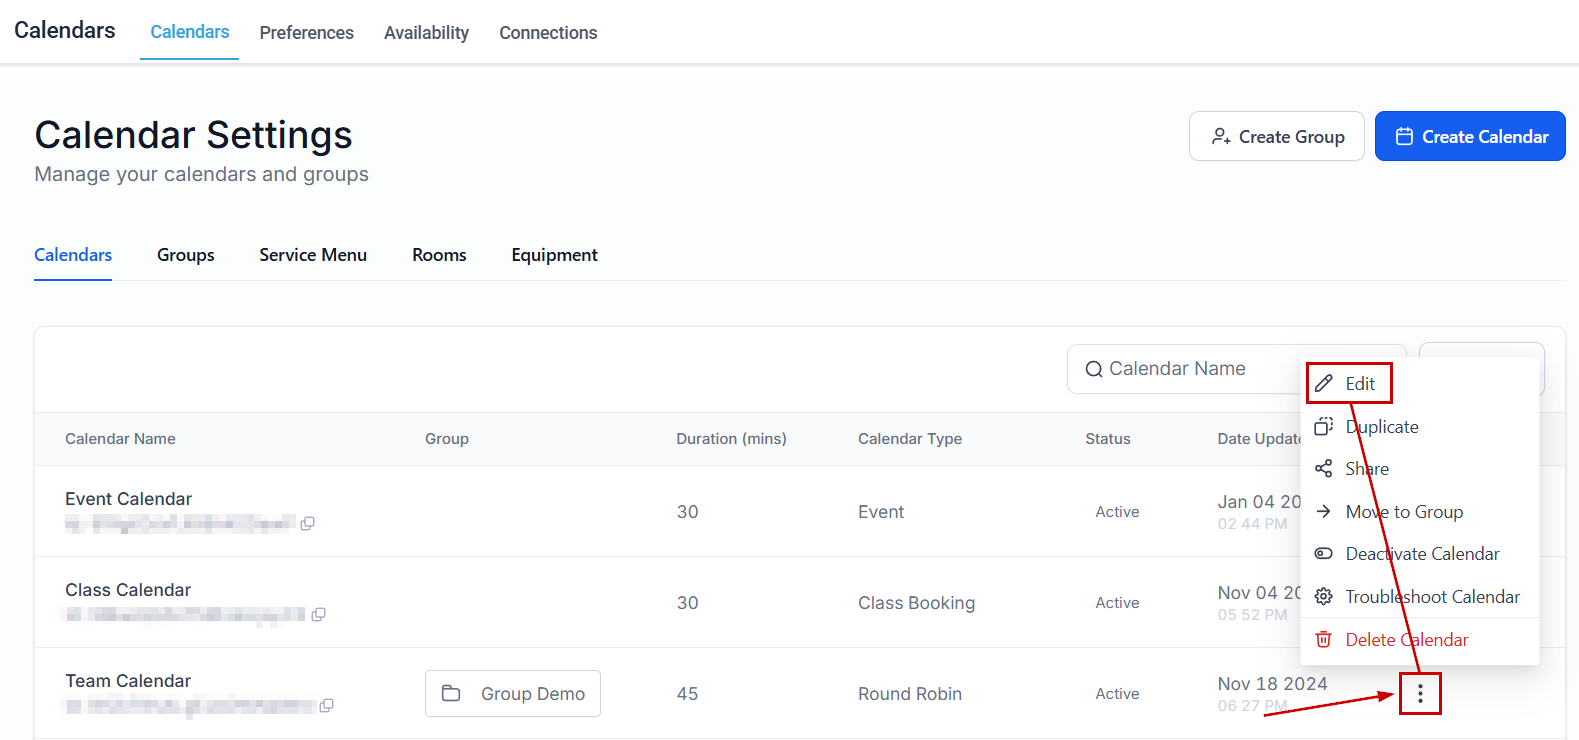Image resolution: width=1579 pixels, height=740 pixels.
Task: Click the trash icon beside Delete Calendar
Action: [x=1324, y=640]
